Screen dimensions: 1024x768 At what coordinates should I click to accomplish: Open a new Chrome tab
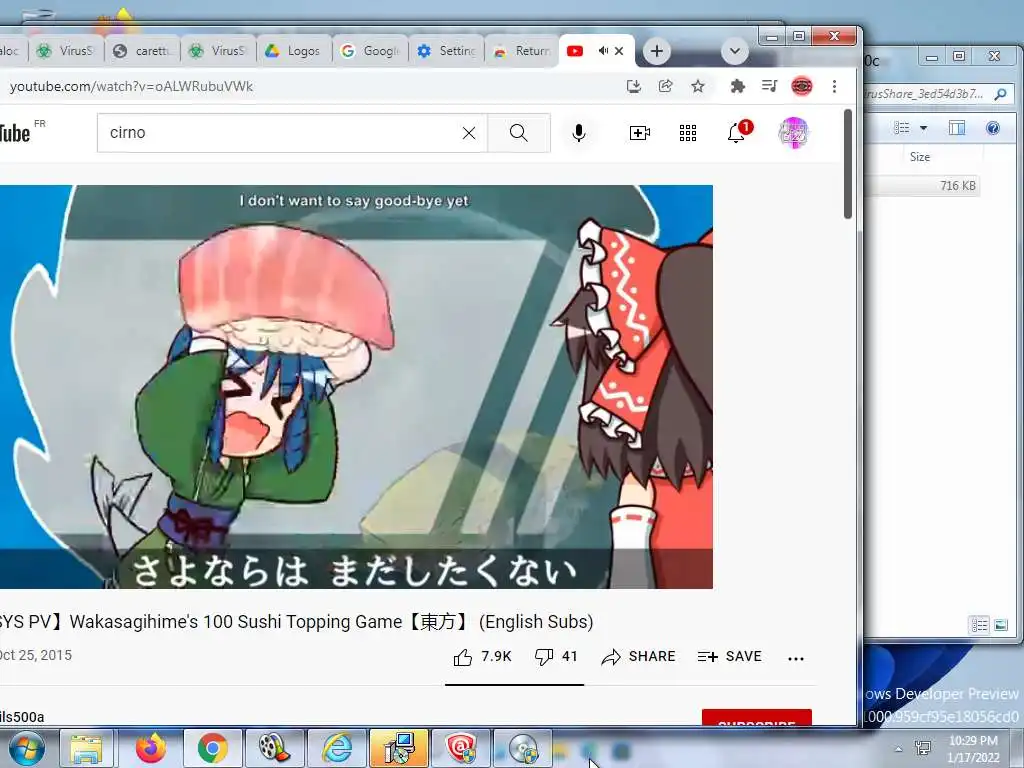[x=656, y=51]
